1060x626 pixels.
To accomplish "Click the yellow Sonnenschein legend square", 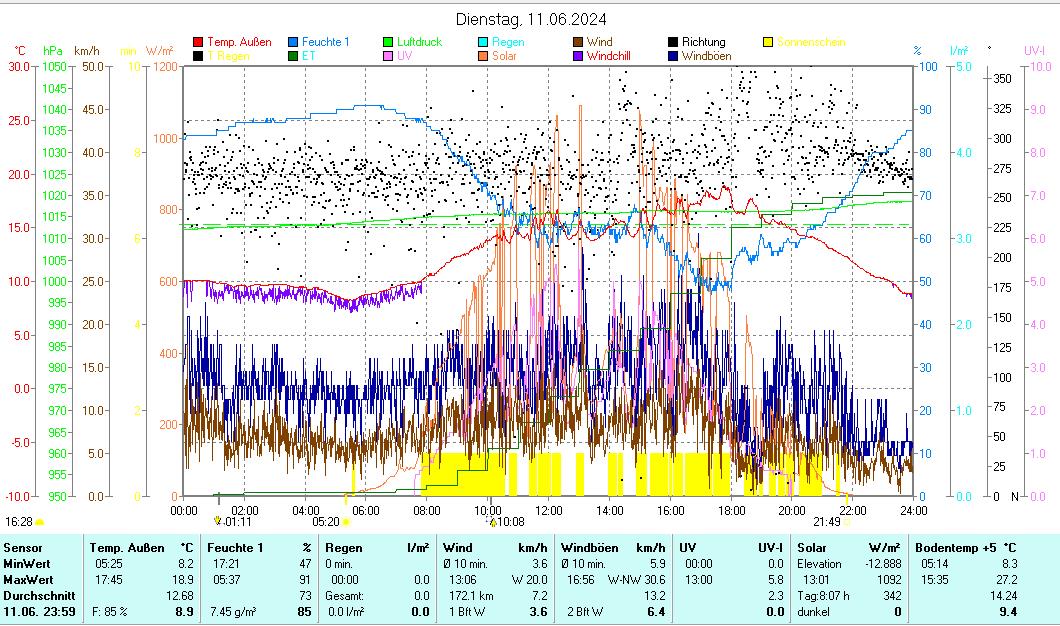I will (768, 43).
